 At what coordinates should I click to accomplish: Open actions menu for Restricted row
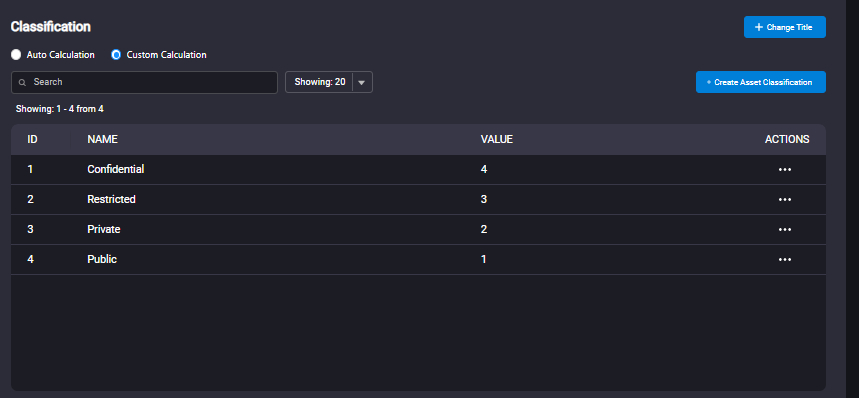click(784, 199)
